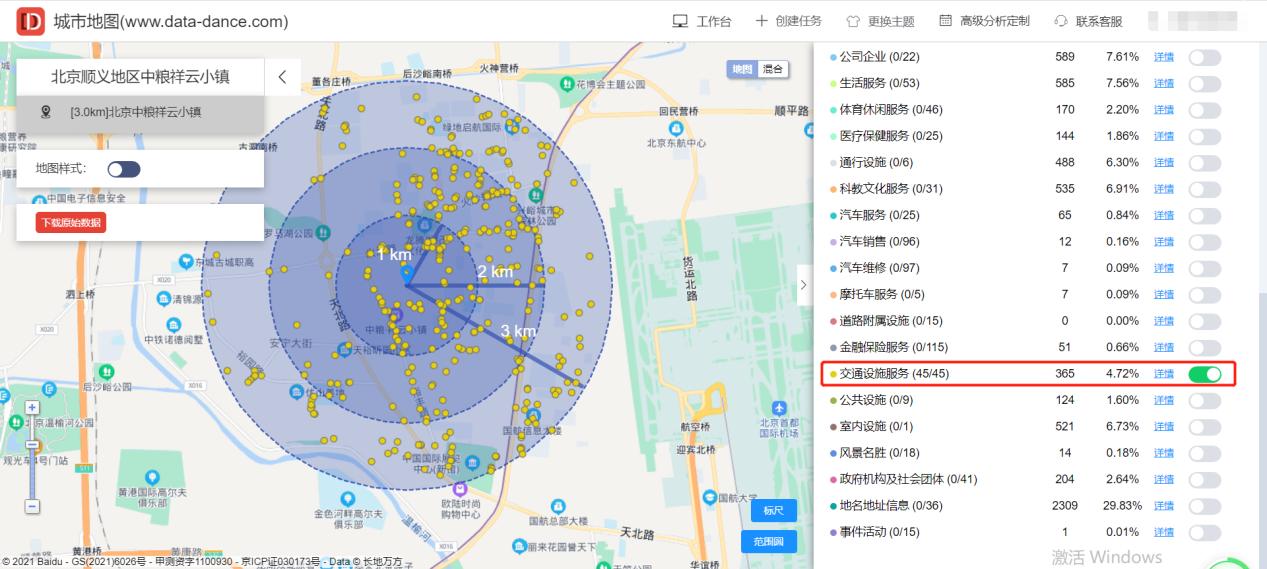The image size is (1267, 569).
Task: Click the 北京首都国际机场 airplane marker icon
Action: tap(780, 407)
